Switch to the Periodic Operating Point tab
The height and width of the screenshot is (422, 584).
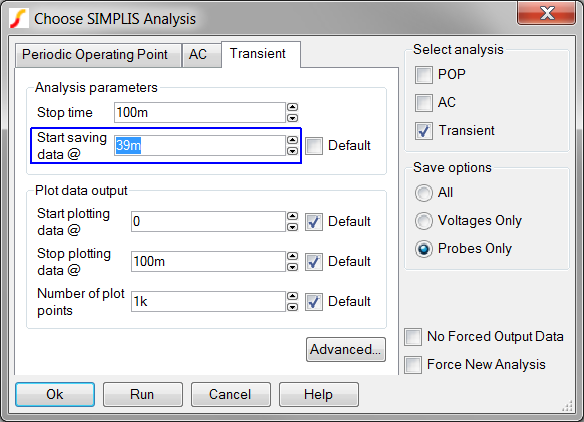98,55
